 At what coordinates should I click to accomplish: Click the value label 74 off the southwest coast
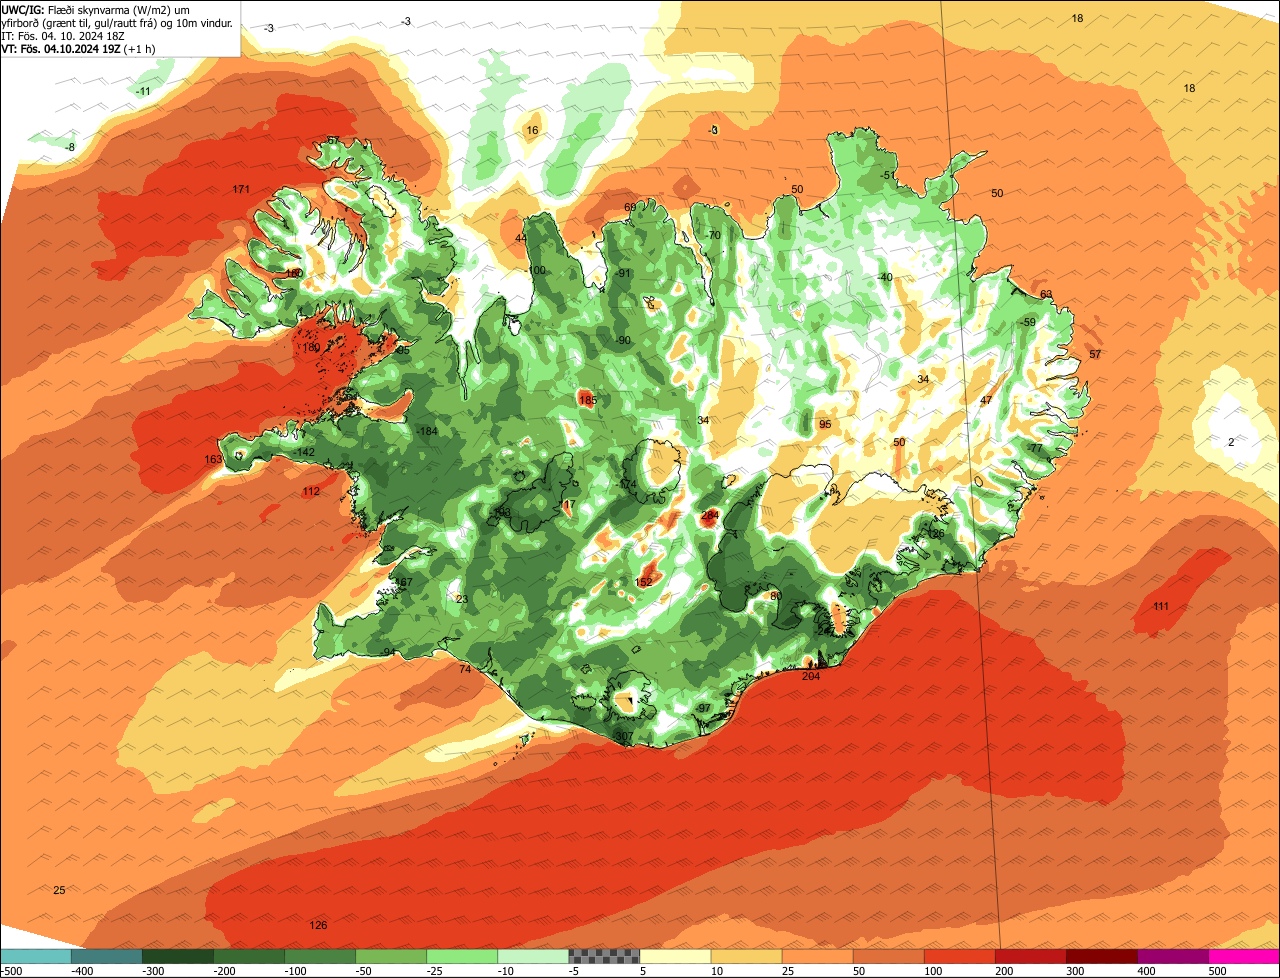(x=465, y=669)
